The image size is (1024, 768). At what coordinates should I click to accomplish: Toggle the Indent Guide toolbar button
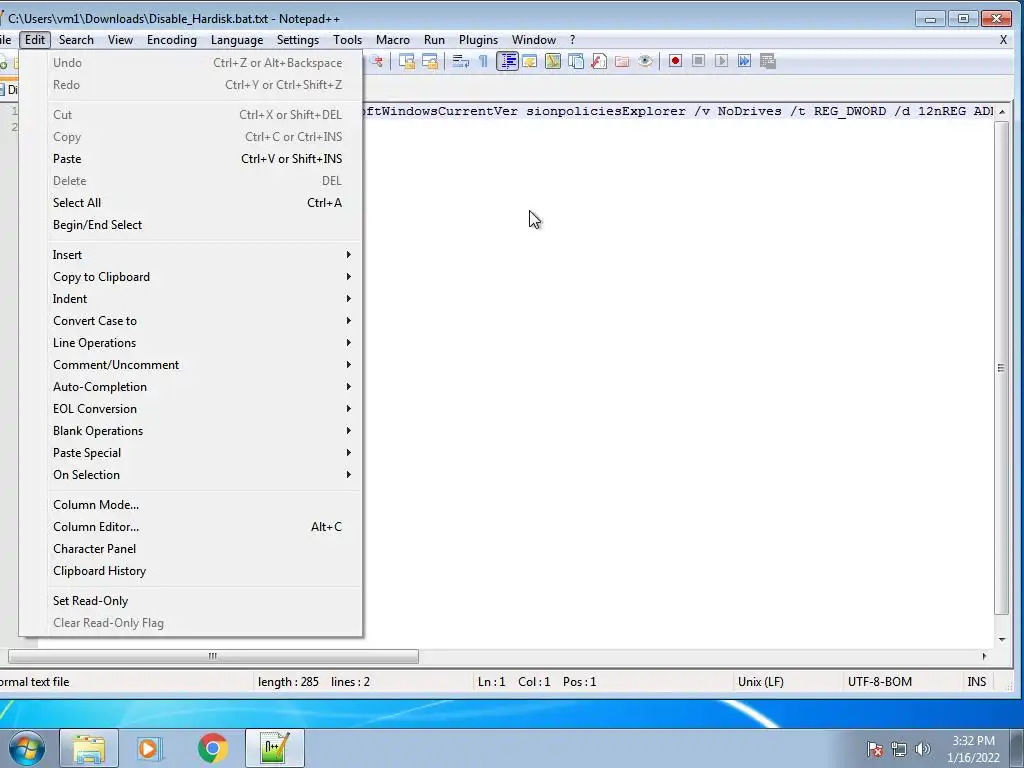[x=507, y=61]
